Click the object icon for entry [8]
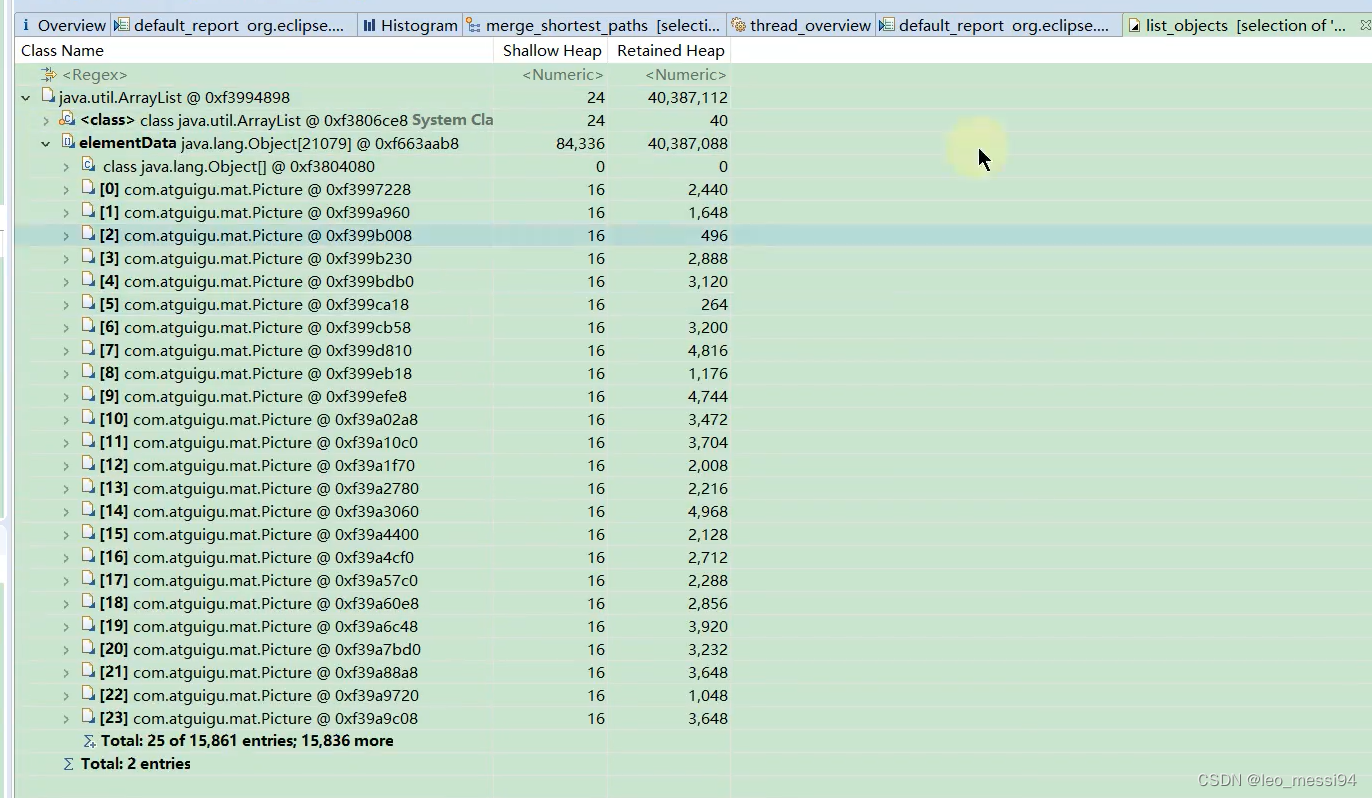Screen dimensions: 1372x798 [x=88, y=373]
